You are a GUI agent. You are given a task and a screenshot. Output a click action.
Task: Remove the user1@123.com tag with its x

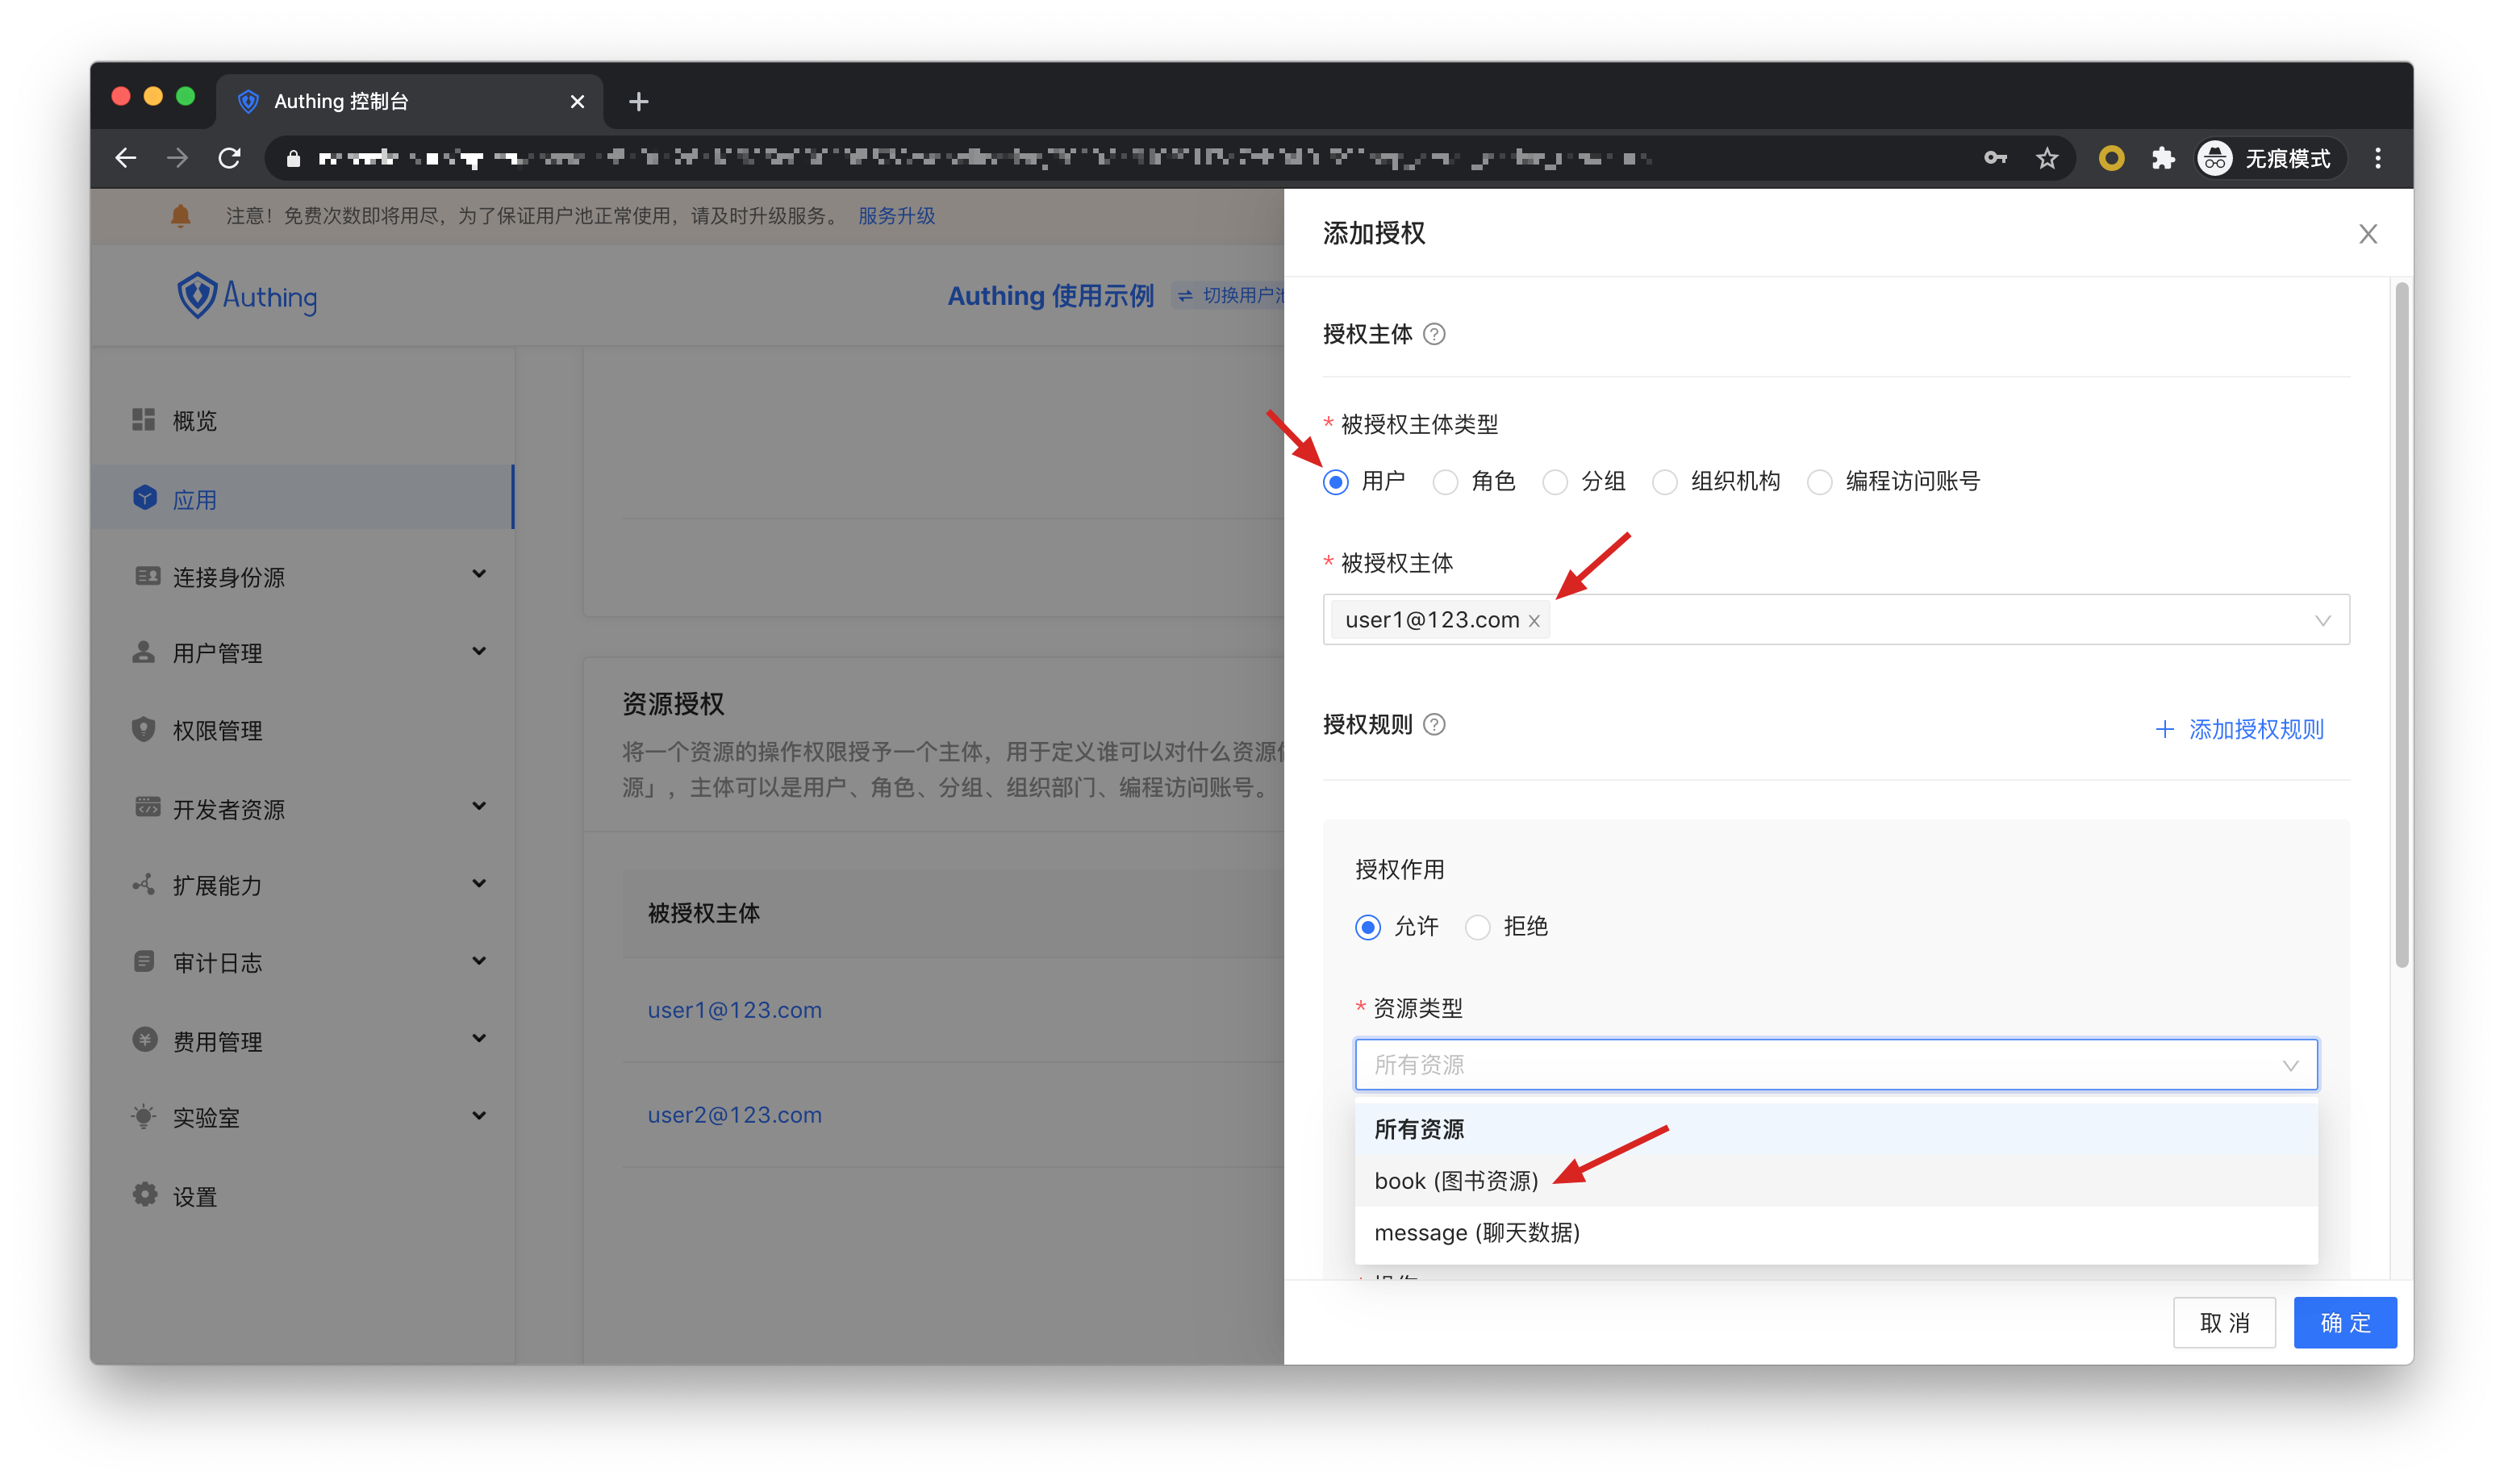1533,621
